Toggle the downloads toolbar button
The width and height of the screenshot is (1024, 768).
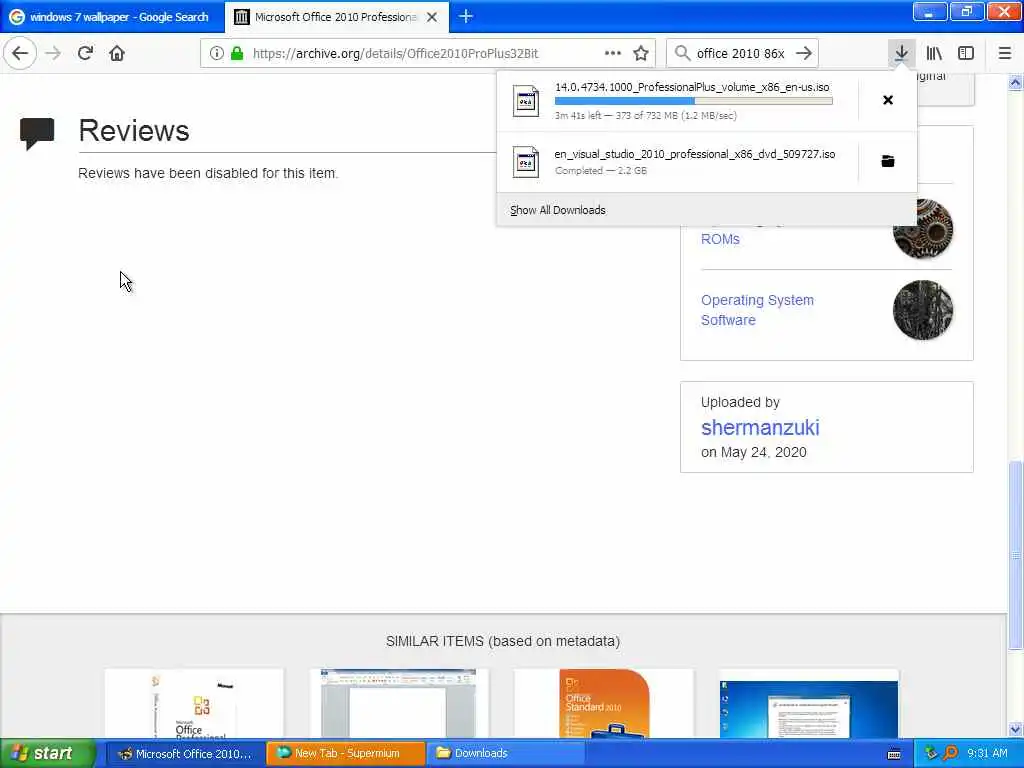(x=901, y=54)
